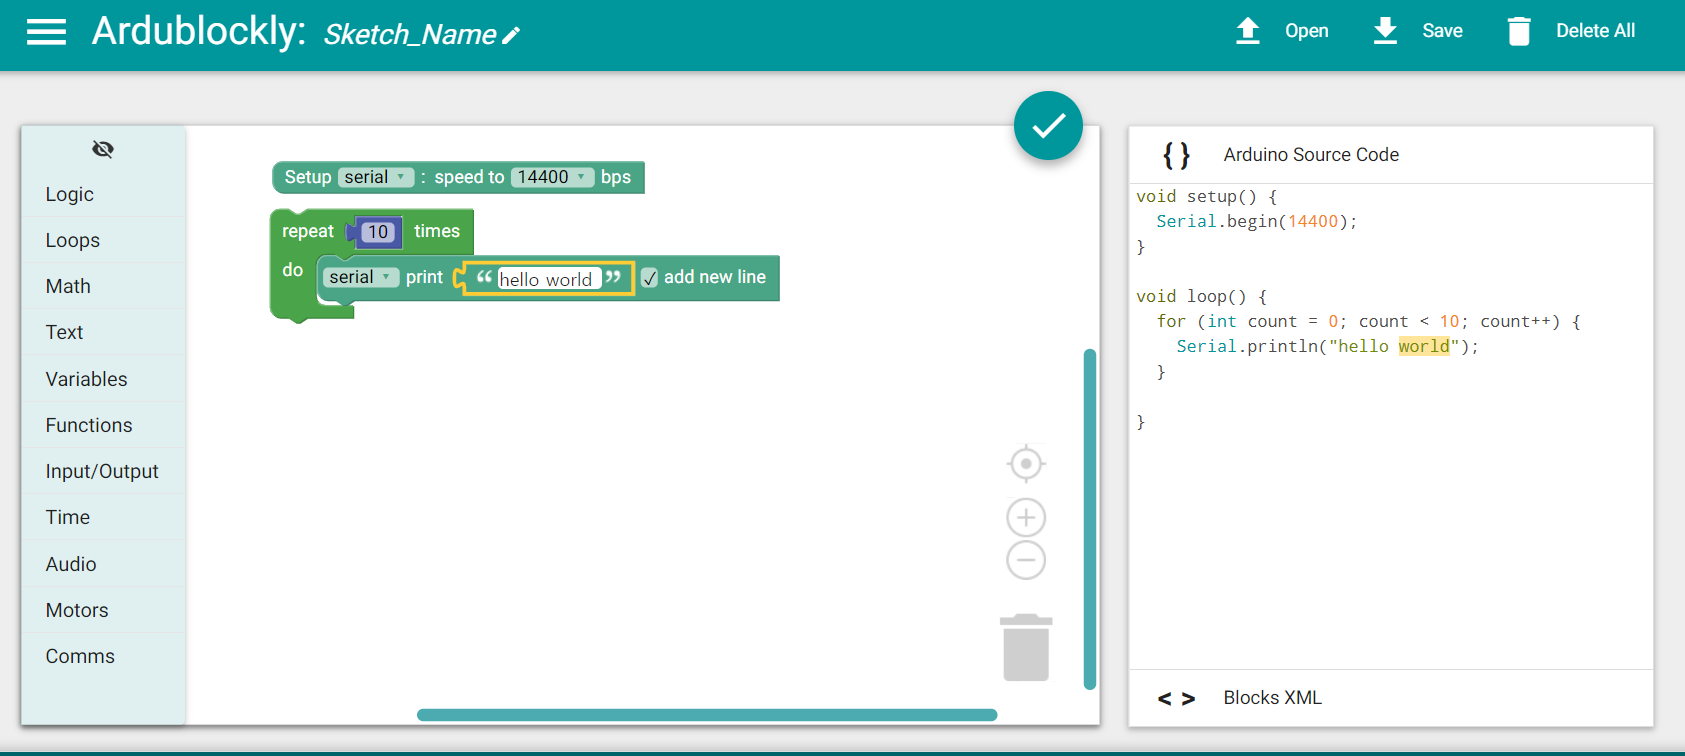This screenshot has width=1685, height=756.
Task: Click the workspace trash can
Action: coord(1026,647)
